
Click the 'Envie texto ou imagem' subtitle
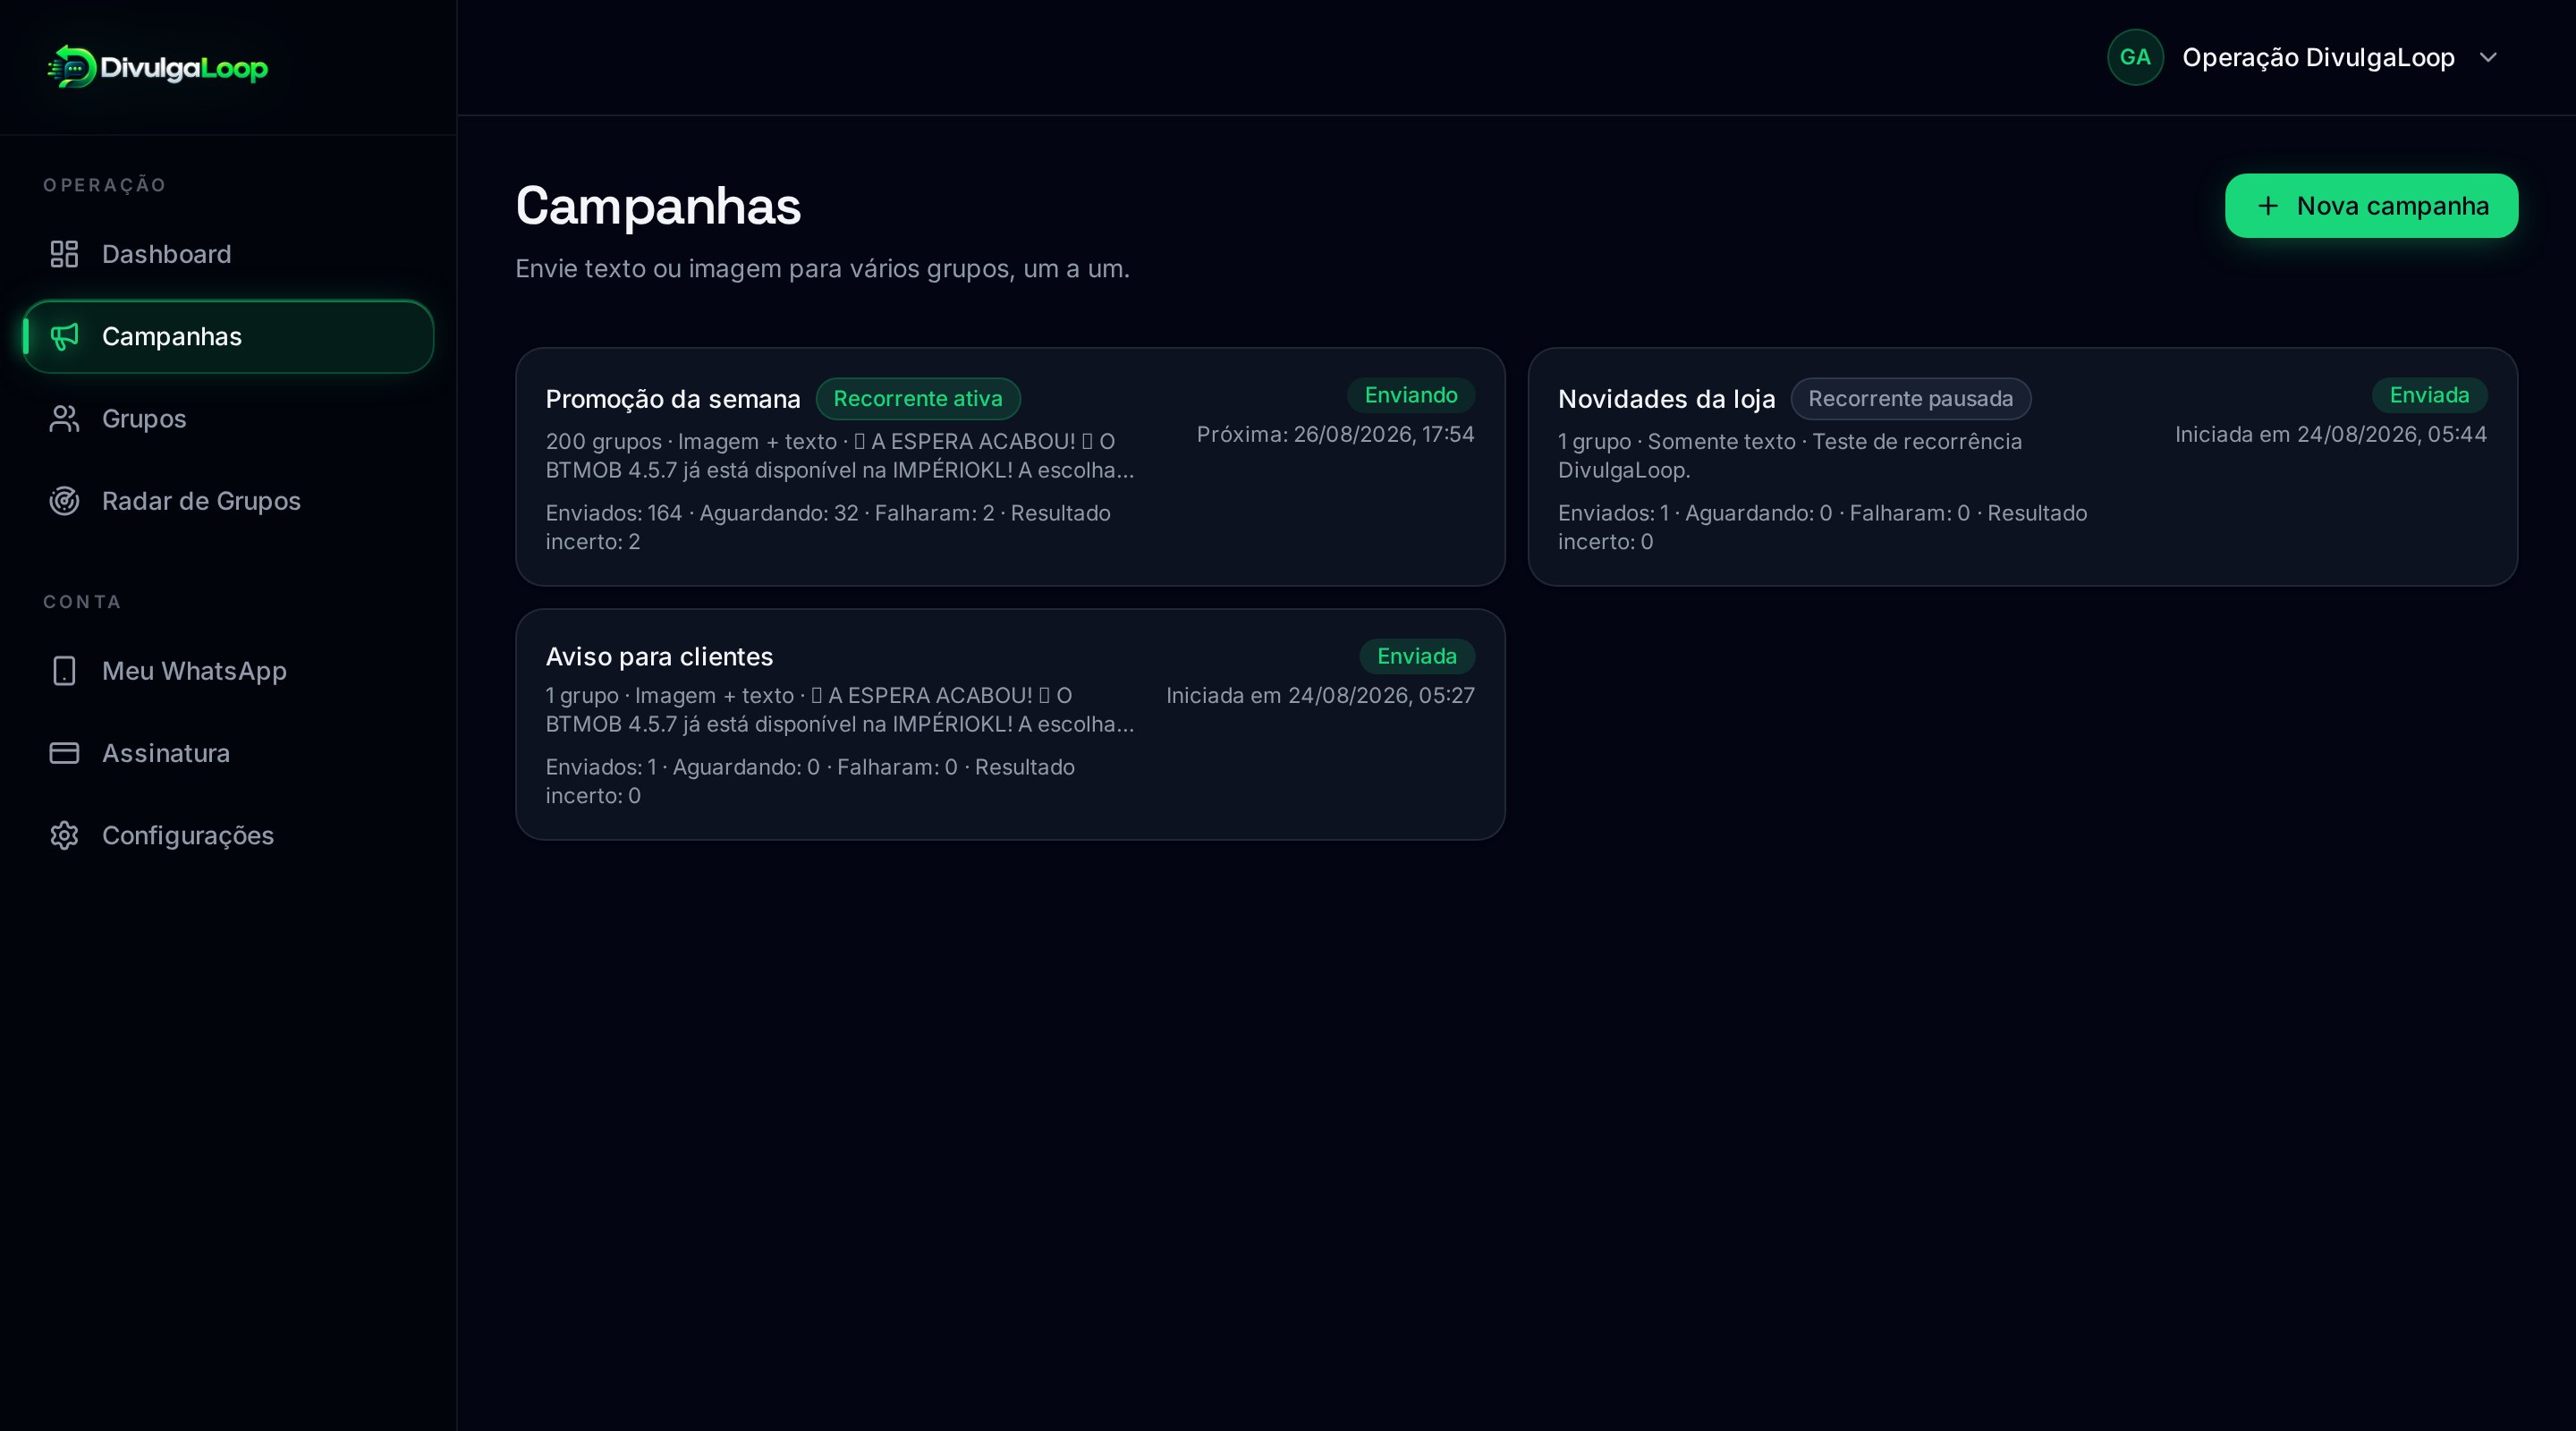822,269
